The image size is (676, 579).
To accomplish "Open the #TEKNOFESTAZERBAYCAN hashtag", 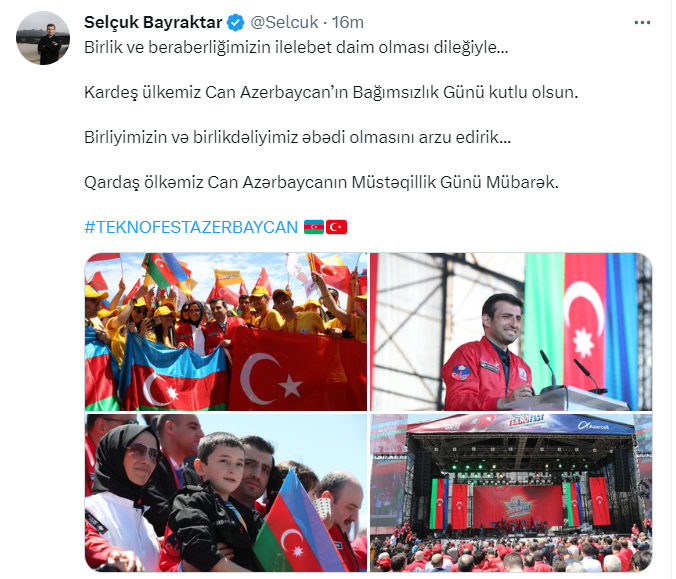I will (191, 227).
